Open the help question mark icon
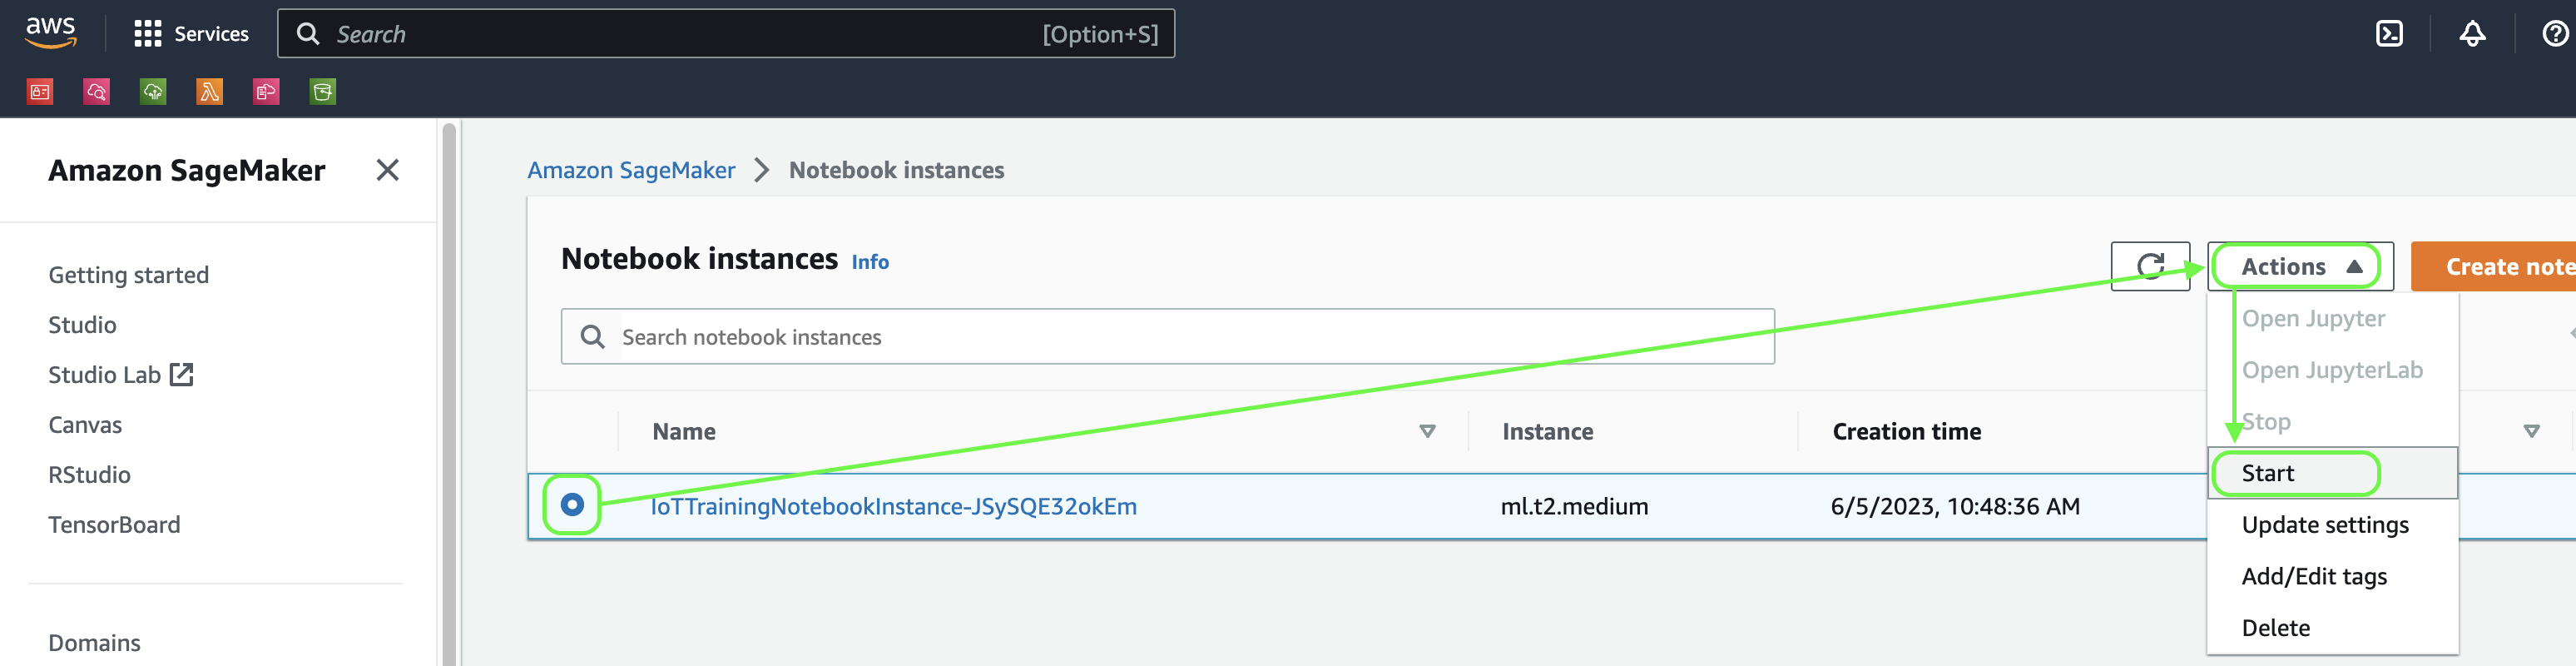Screen dimensions: 2576x666 click(x=2555, y=34)
